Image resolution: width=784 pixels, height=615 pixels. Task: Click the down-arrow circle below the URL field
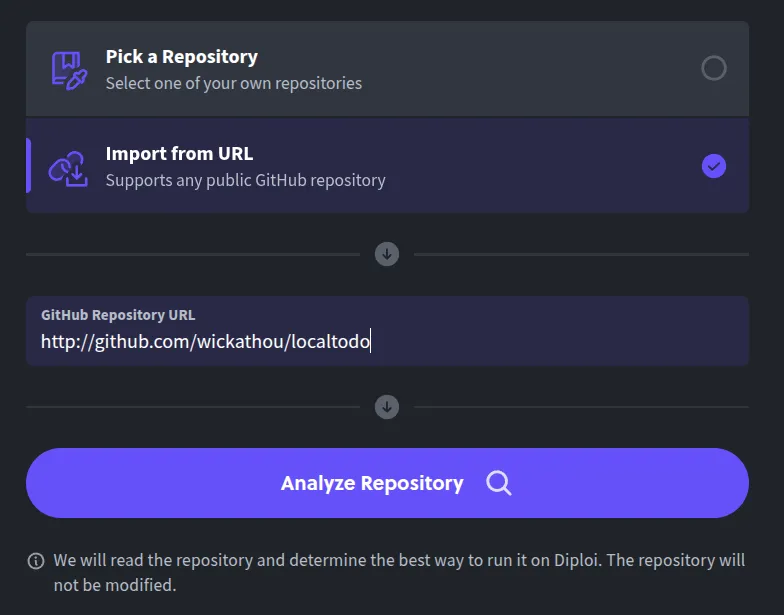tap(387, 407)
